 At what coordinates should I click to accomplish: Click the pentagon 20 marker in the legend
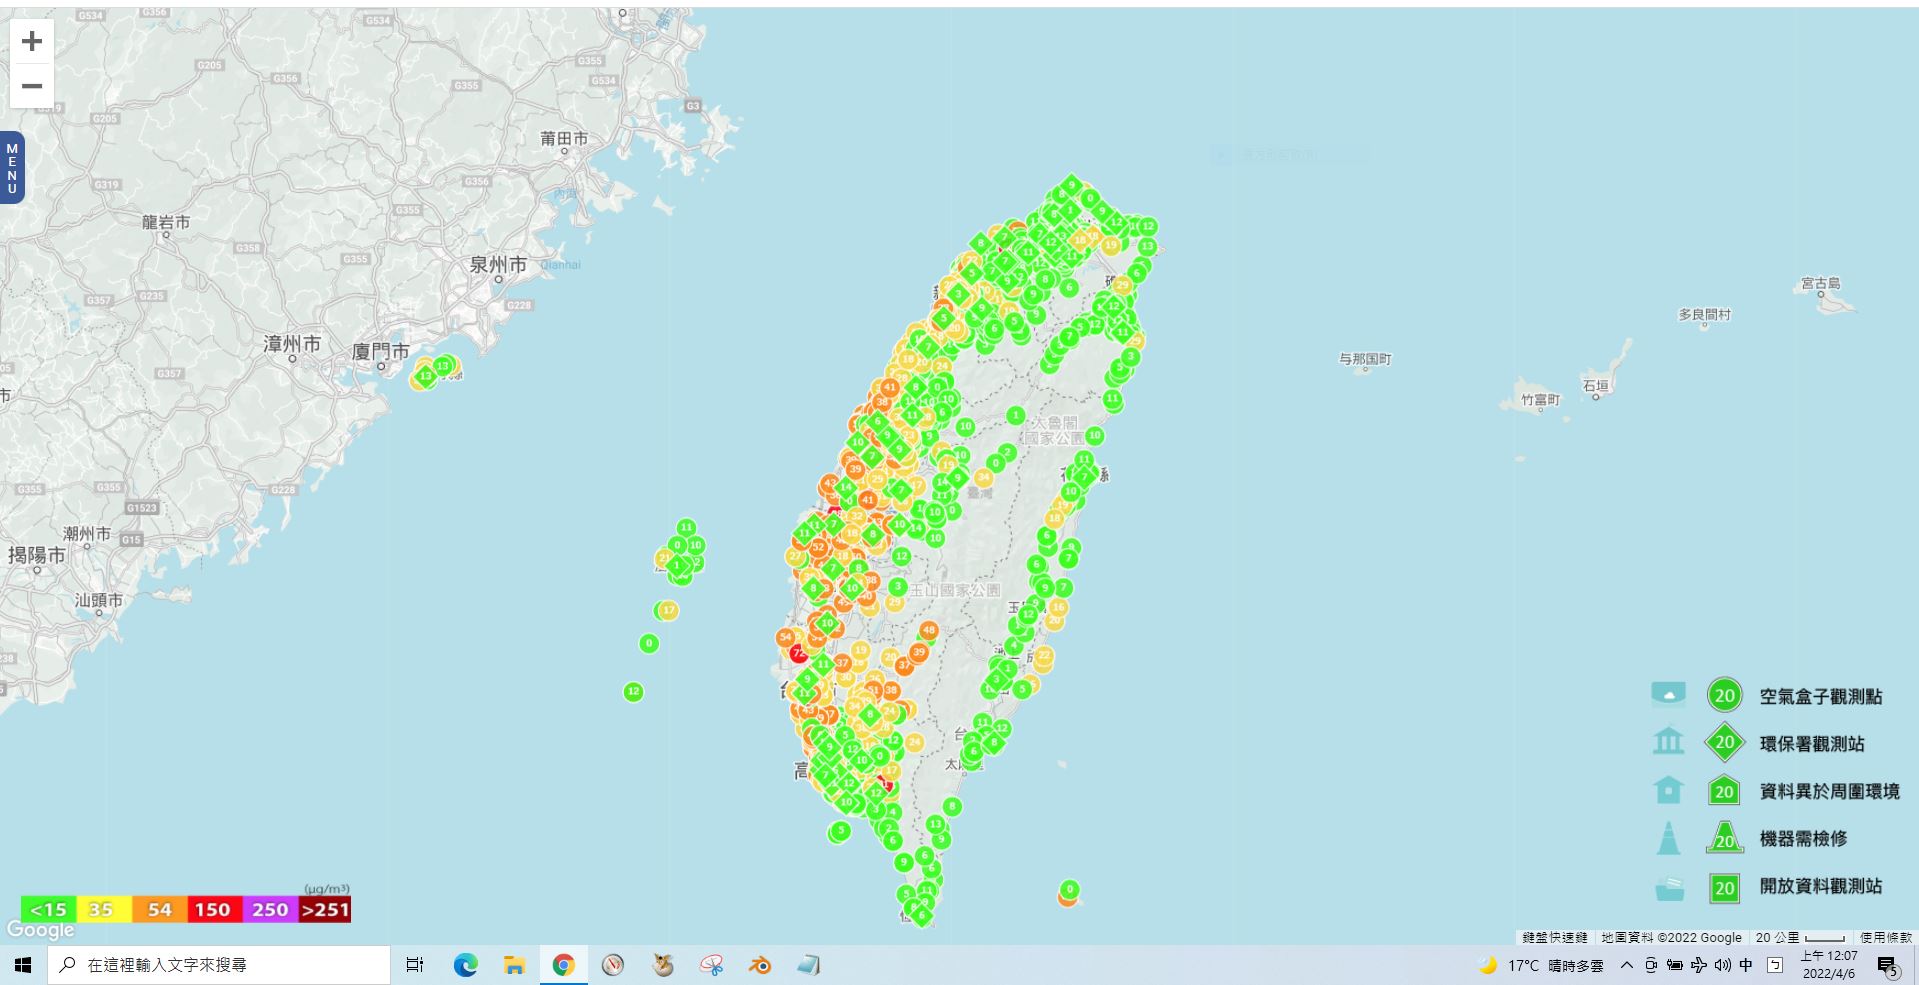1724,790
